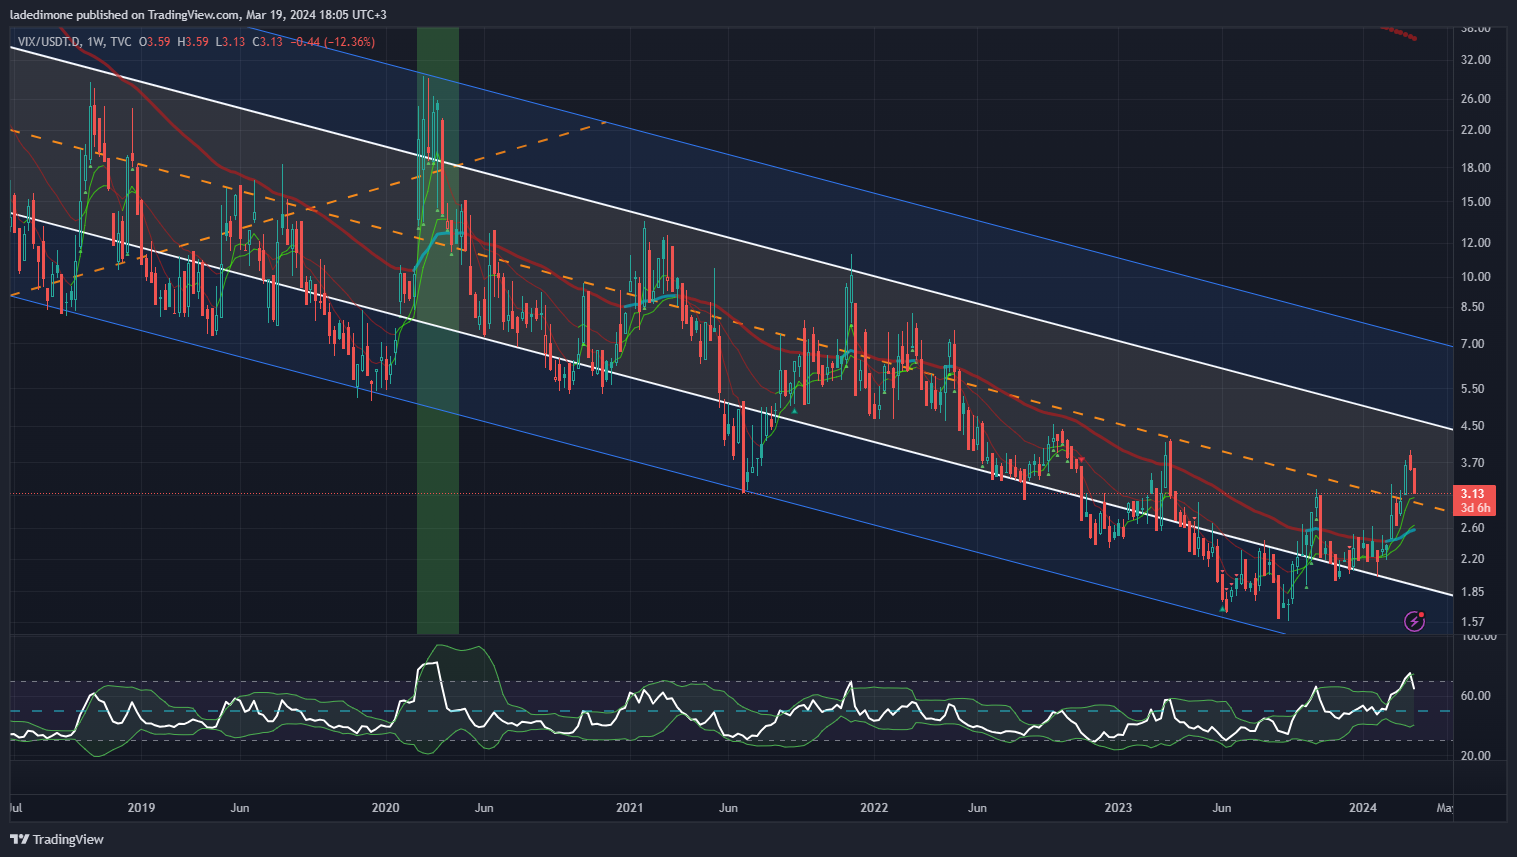Click the 'ladedimone published on TradingView.com' header text
The height and width of the screenshot is (857, 1517).
pyautogui.click(x=125, y=15)
